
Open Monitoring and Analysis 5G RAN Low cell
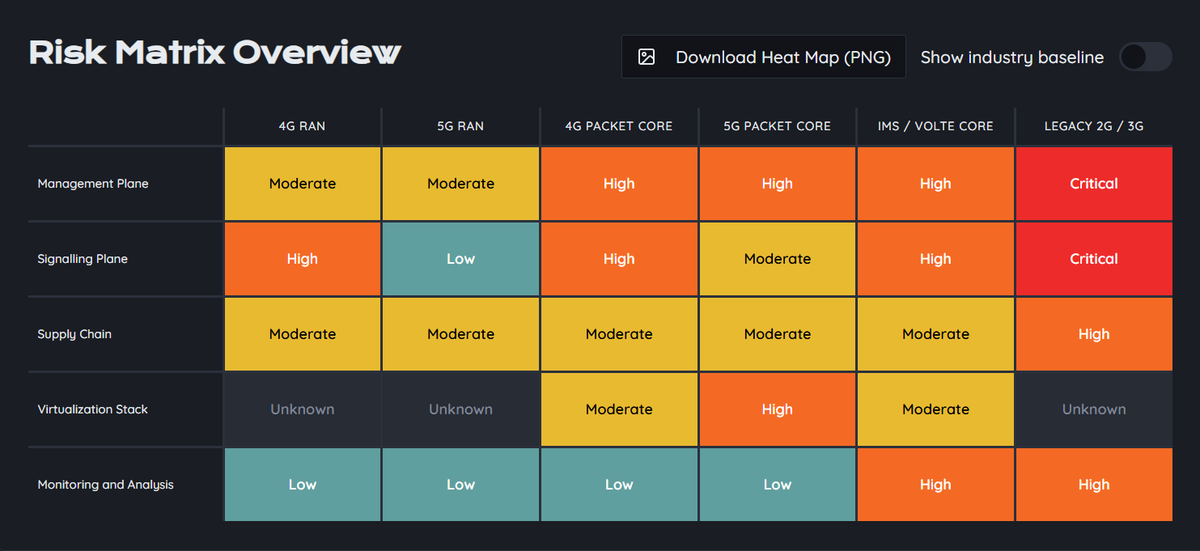[461, 485]
